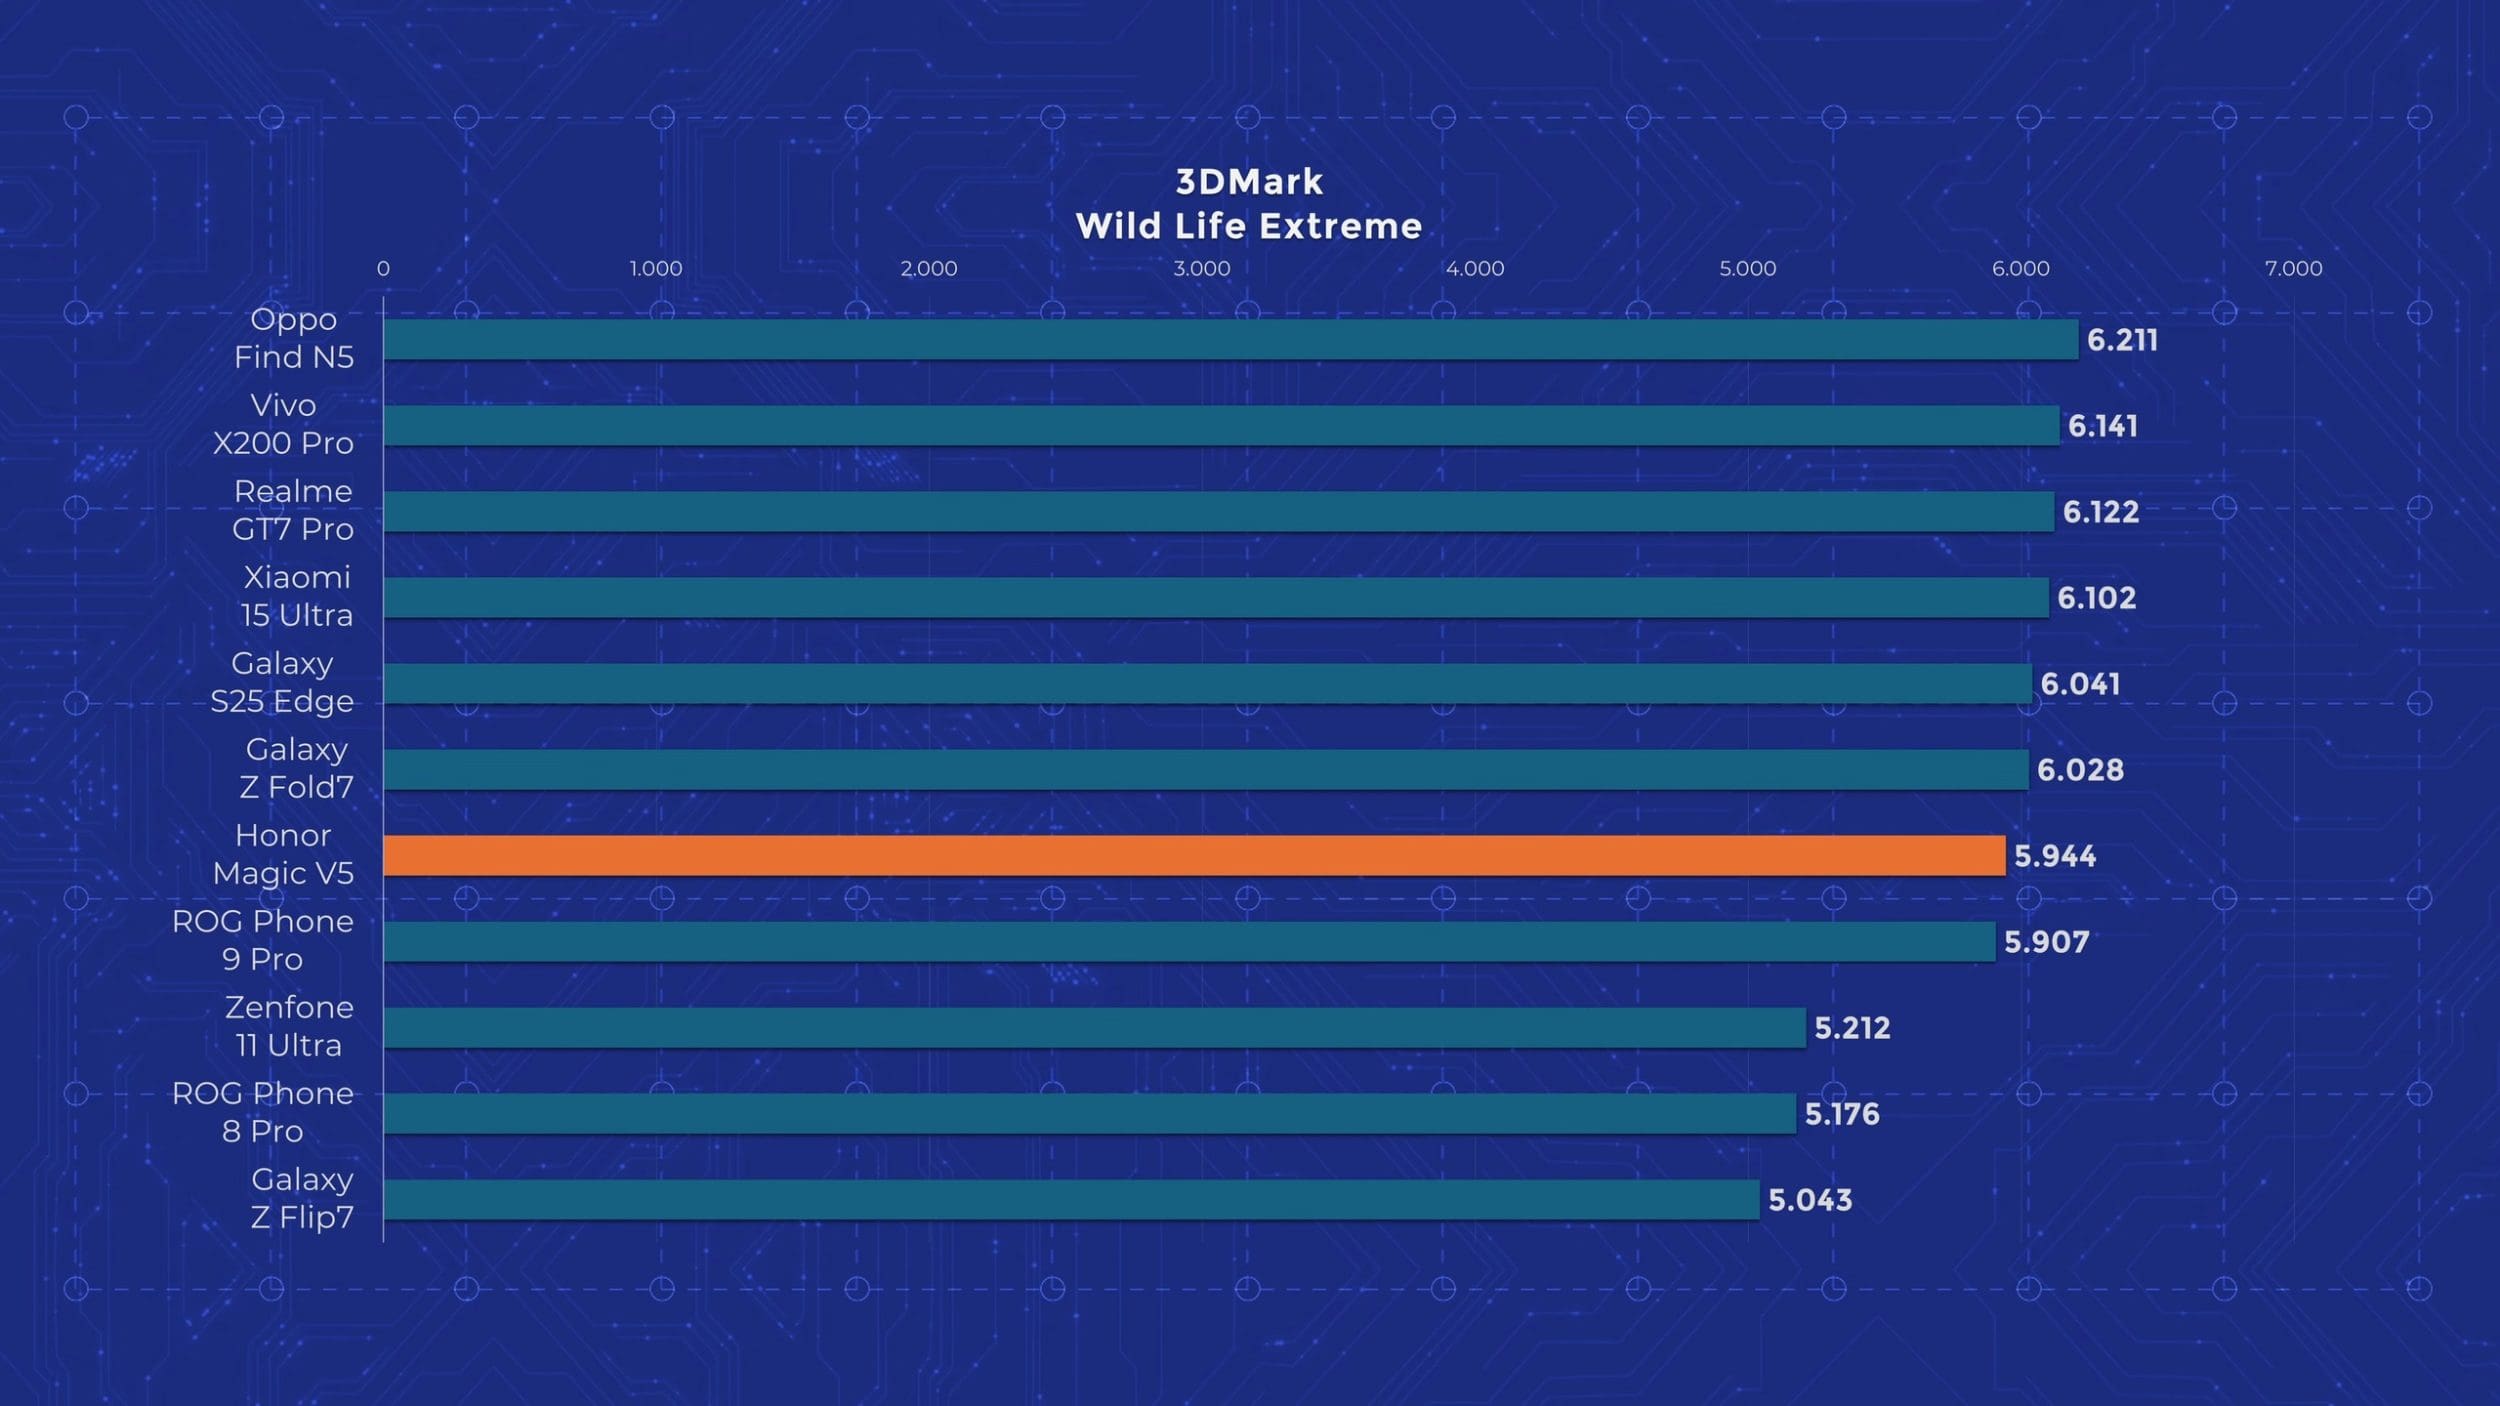The width and height of the screenshot is (2500, 1406).
Task: Click the Xiaomi 15 Ultra bar
Action: coord(1215,598)
